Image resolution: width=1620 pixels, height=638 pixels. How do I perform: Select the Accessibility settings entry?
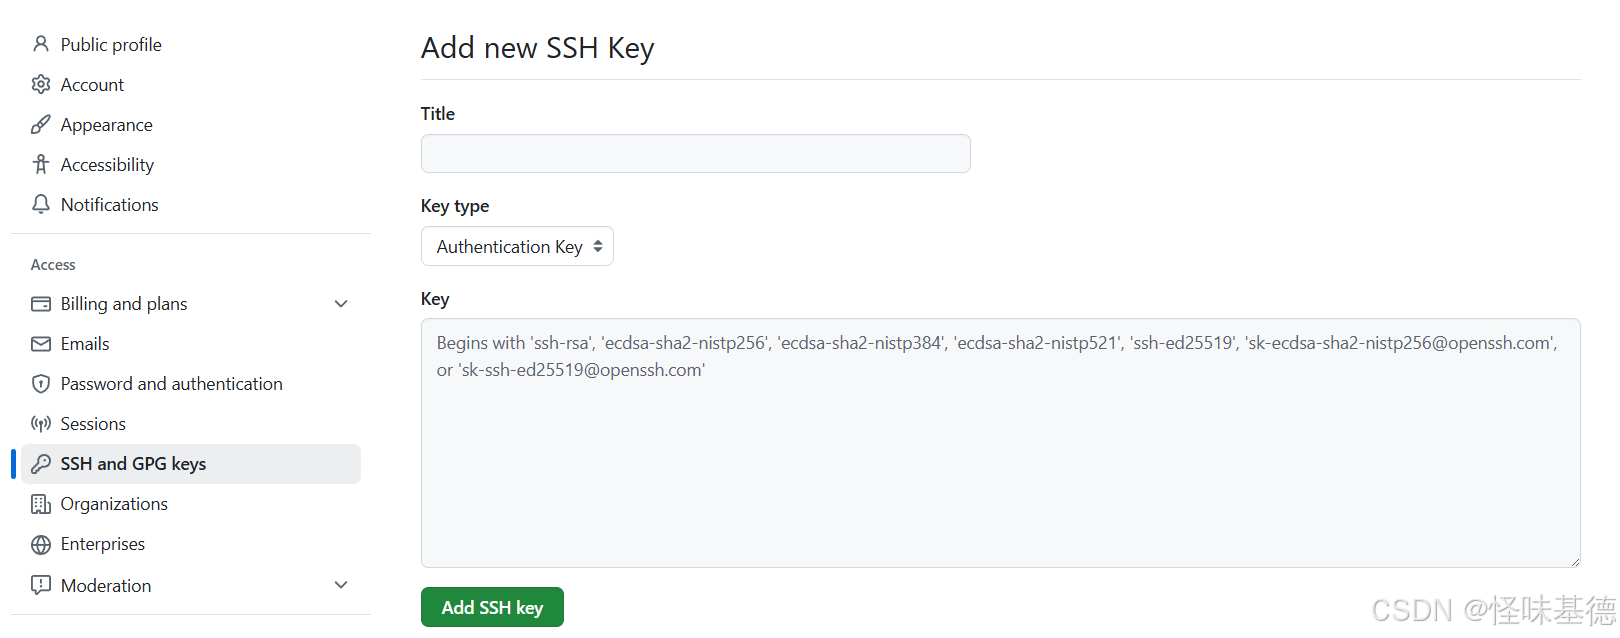[x=107, y=164]
